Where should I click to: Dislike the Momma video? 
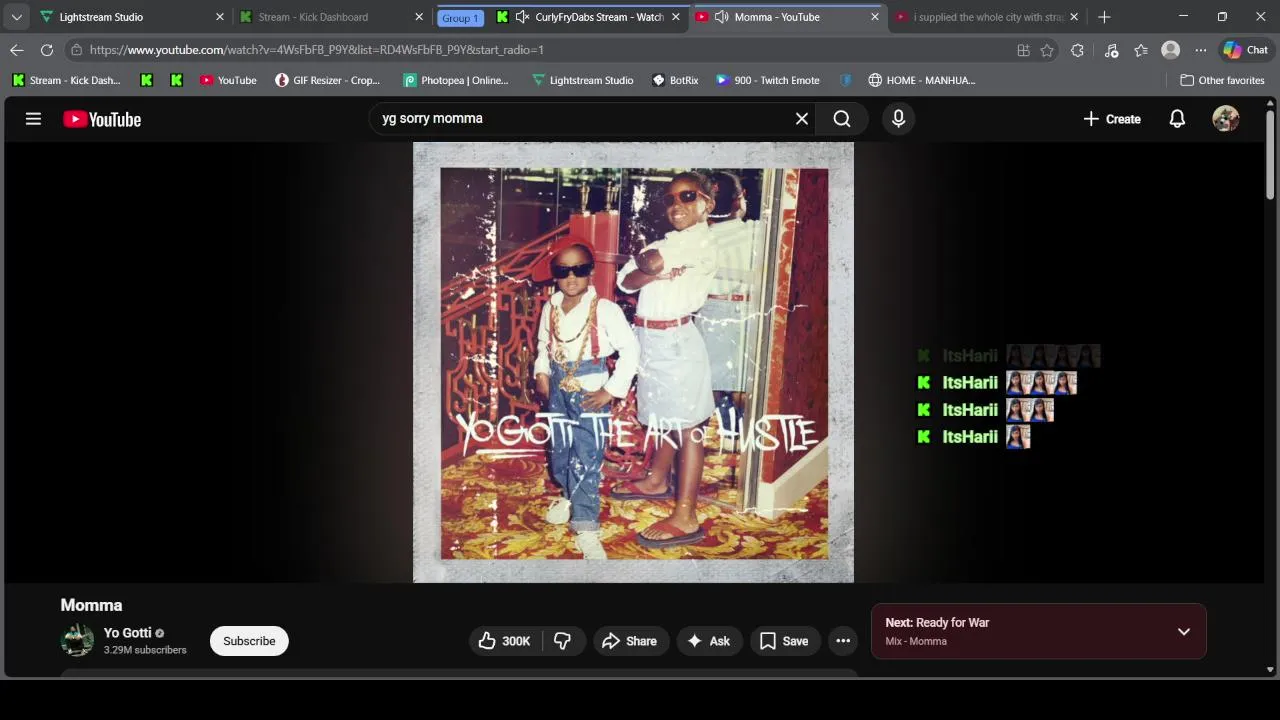563,641
